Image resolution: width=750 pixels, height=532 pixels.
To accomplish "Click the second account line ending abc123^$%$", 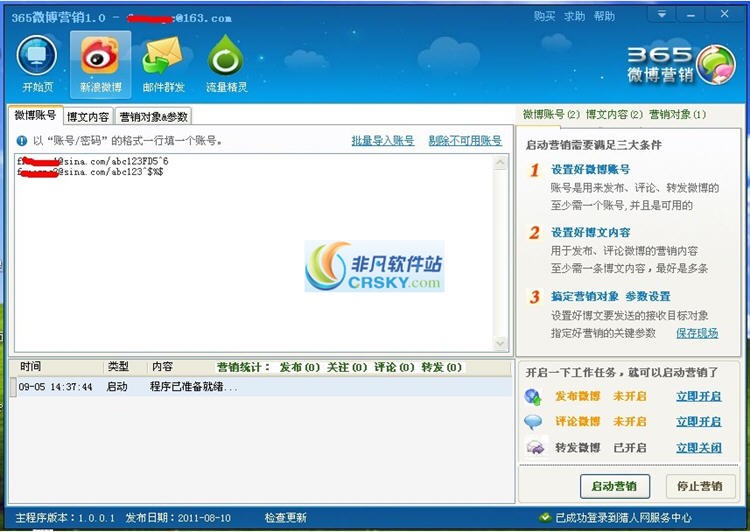I will (x=90, y=171).
